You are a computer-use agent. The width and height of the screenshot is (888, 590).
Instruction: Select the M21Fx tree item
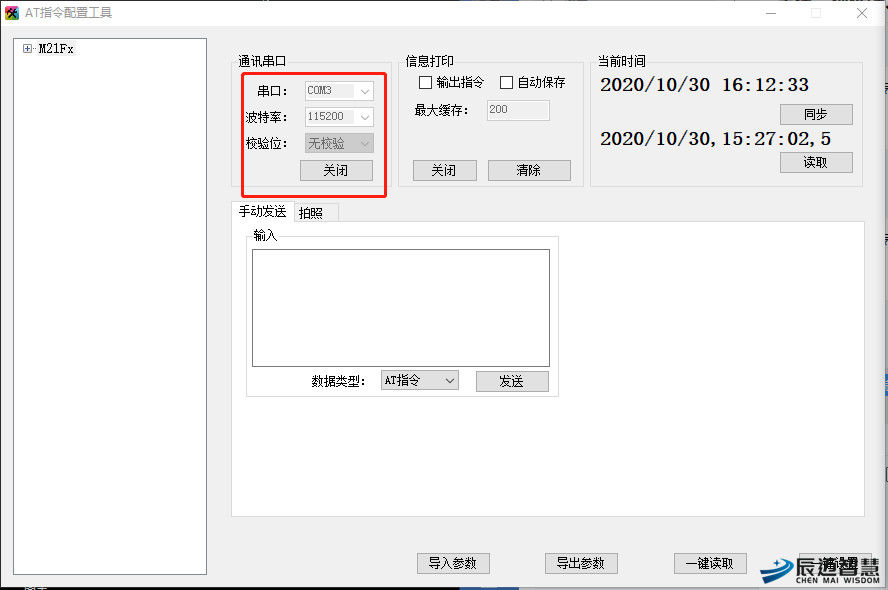pyautogui.click(x=56, y=49)
